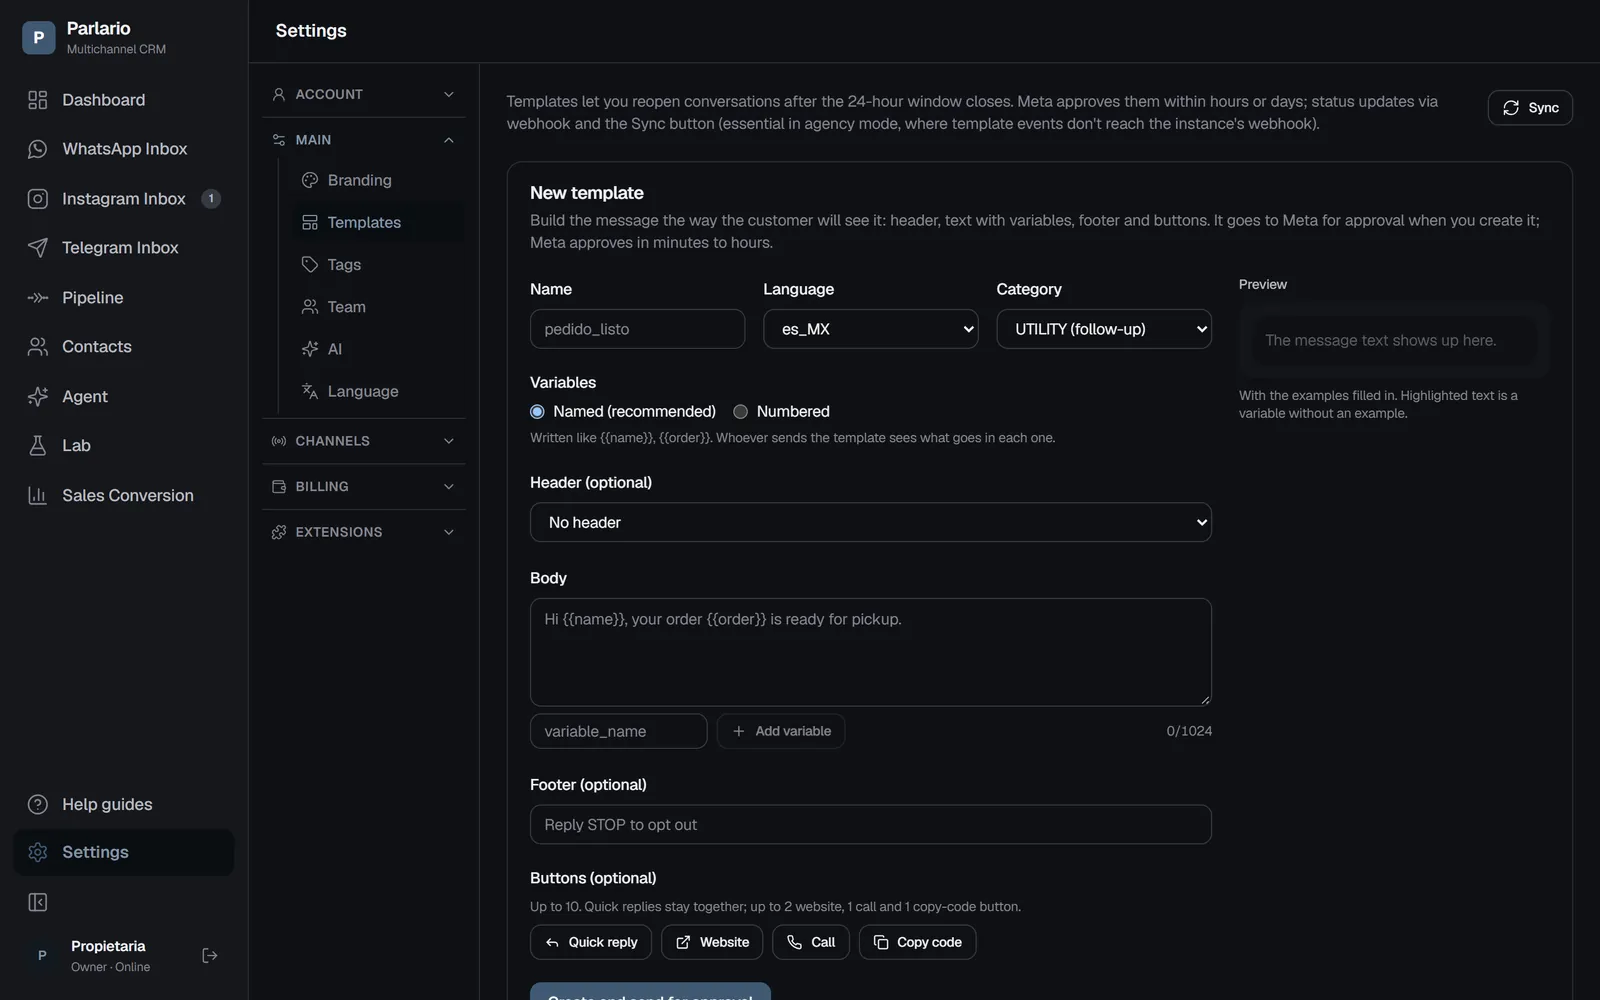This screenshot has height=1000, width=1600.
Task: Add a Website button
Action: click(x=712, y=942)
